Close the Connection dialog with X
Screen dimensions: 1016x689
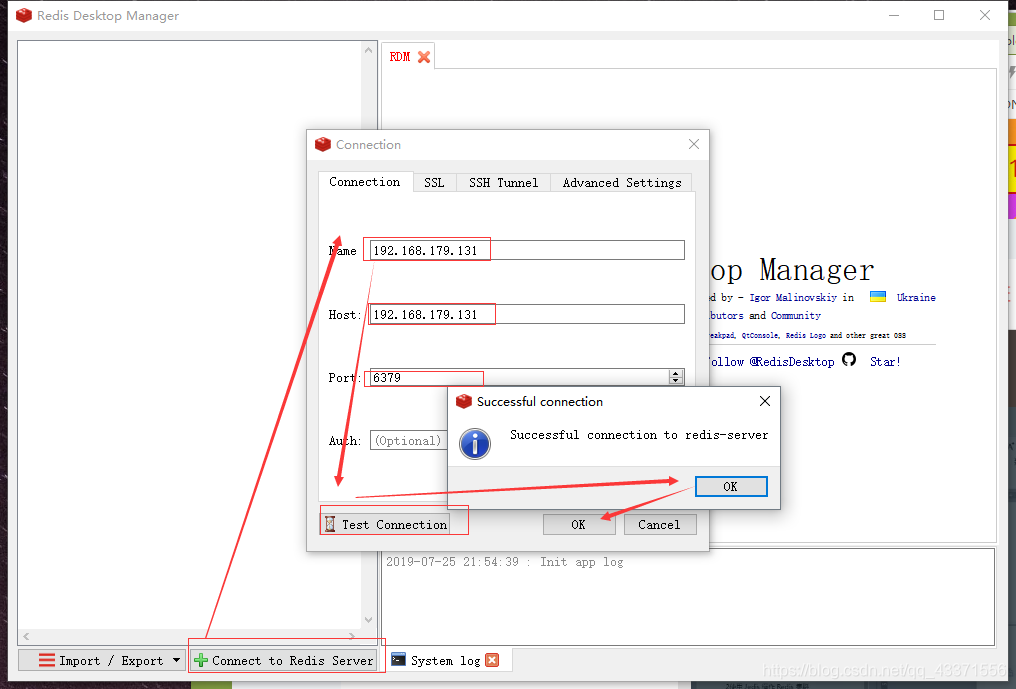[x=694, y=144]
